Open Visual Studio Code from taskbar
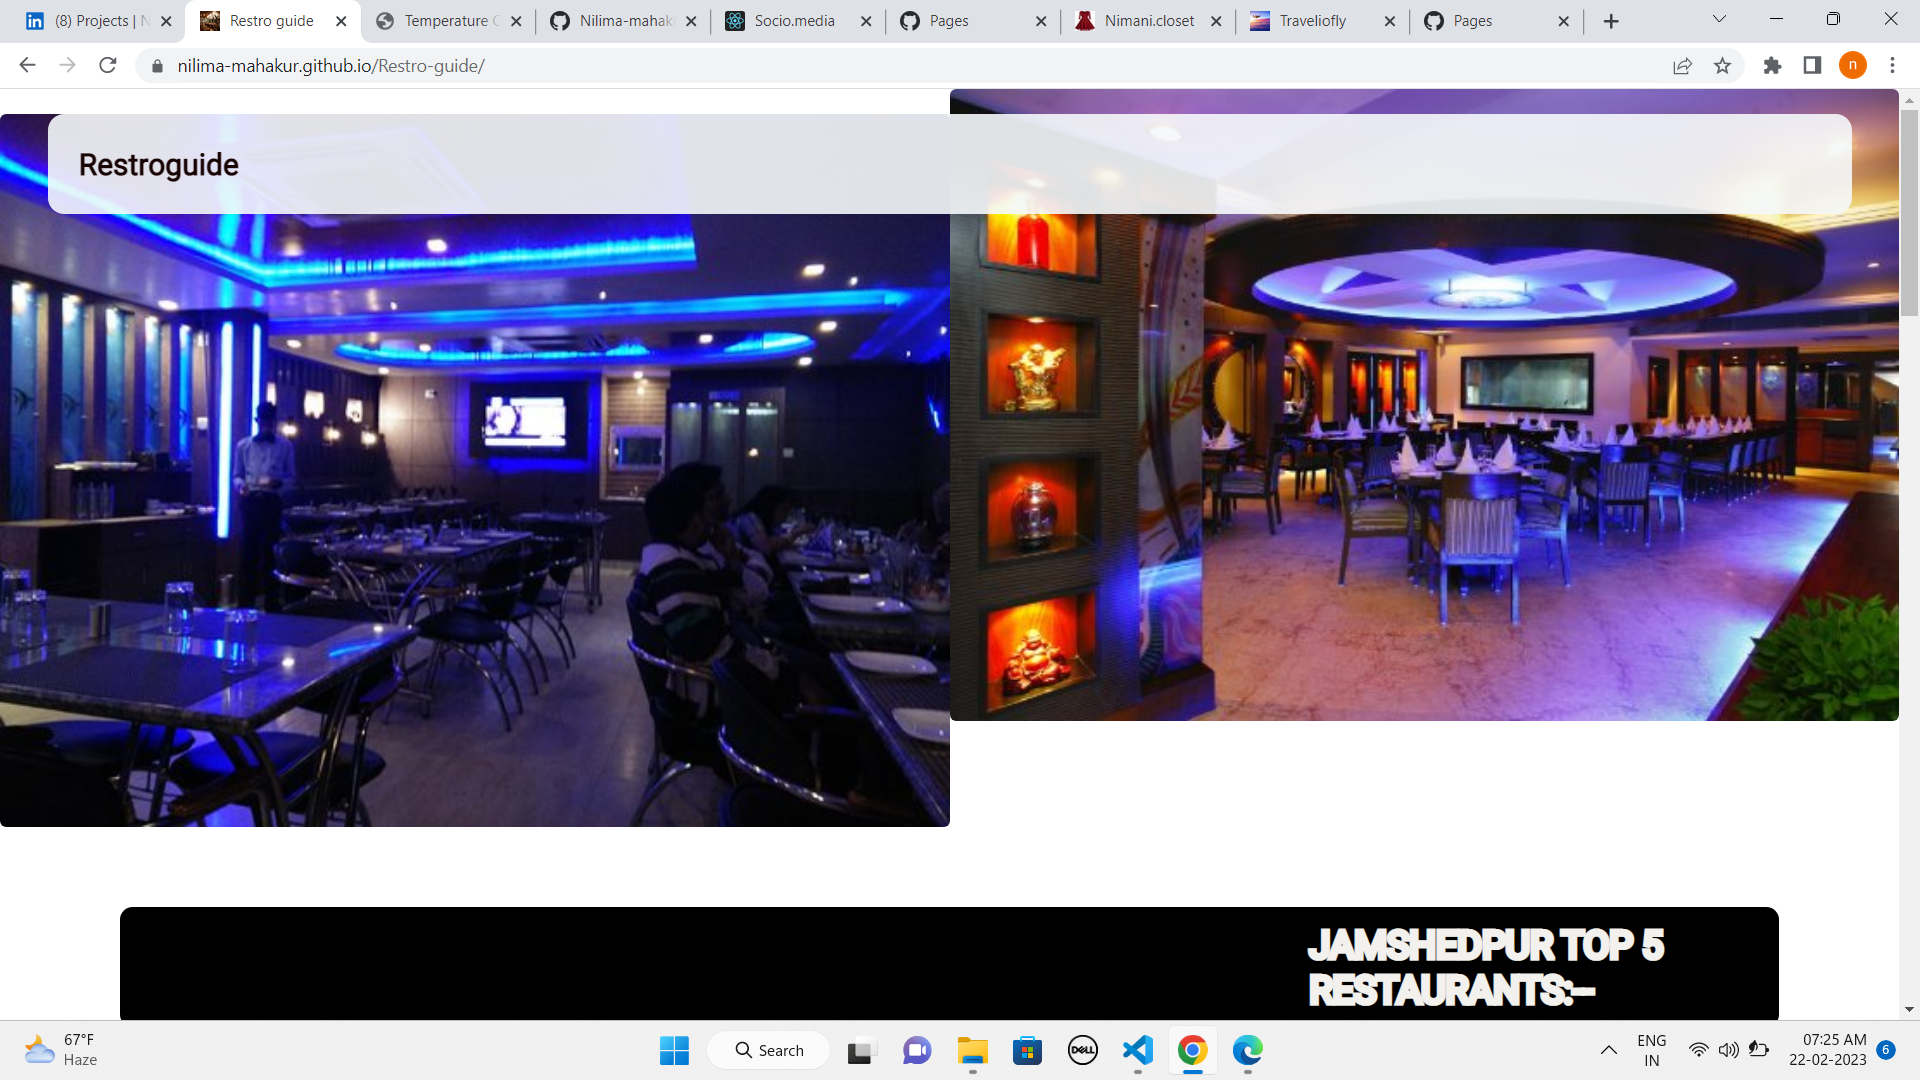The width and height of the screenshot is (1920, 1080). (1137, 1050)
